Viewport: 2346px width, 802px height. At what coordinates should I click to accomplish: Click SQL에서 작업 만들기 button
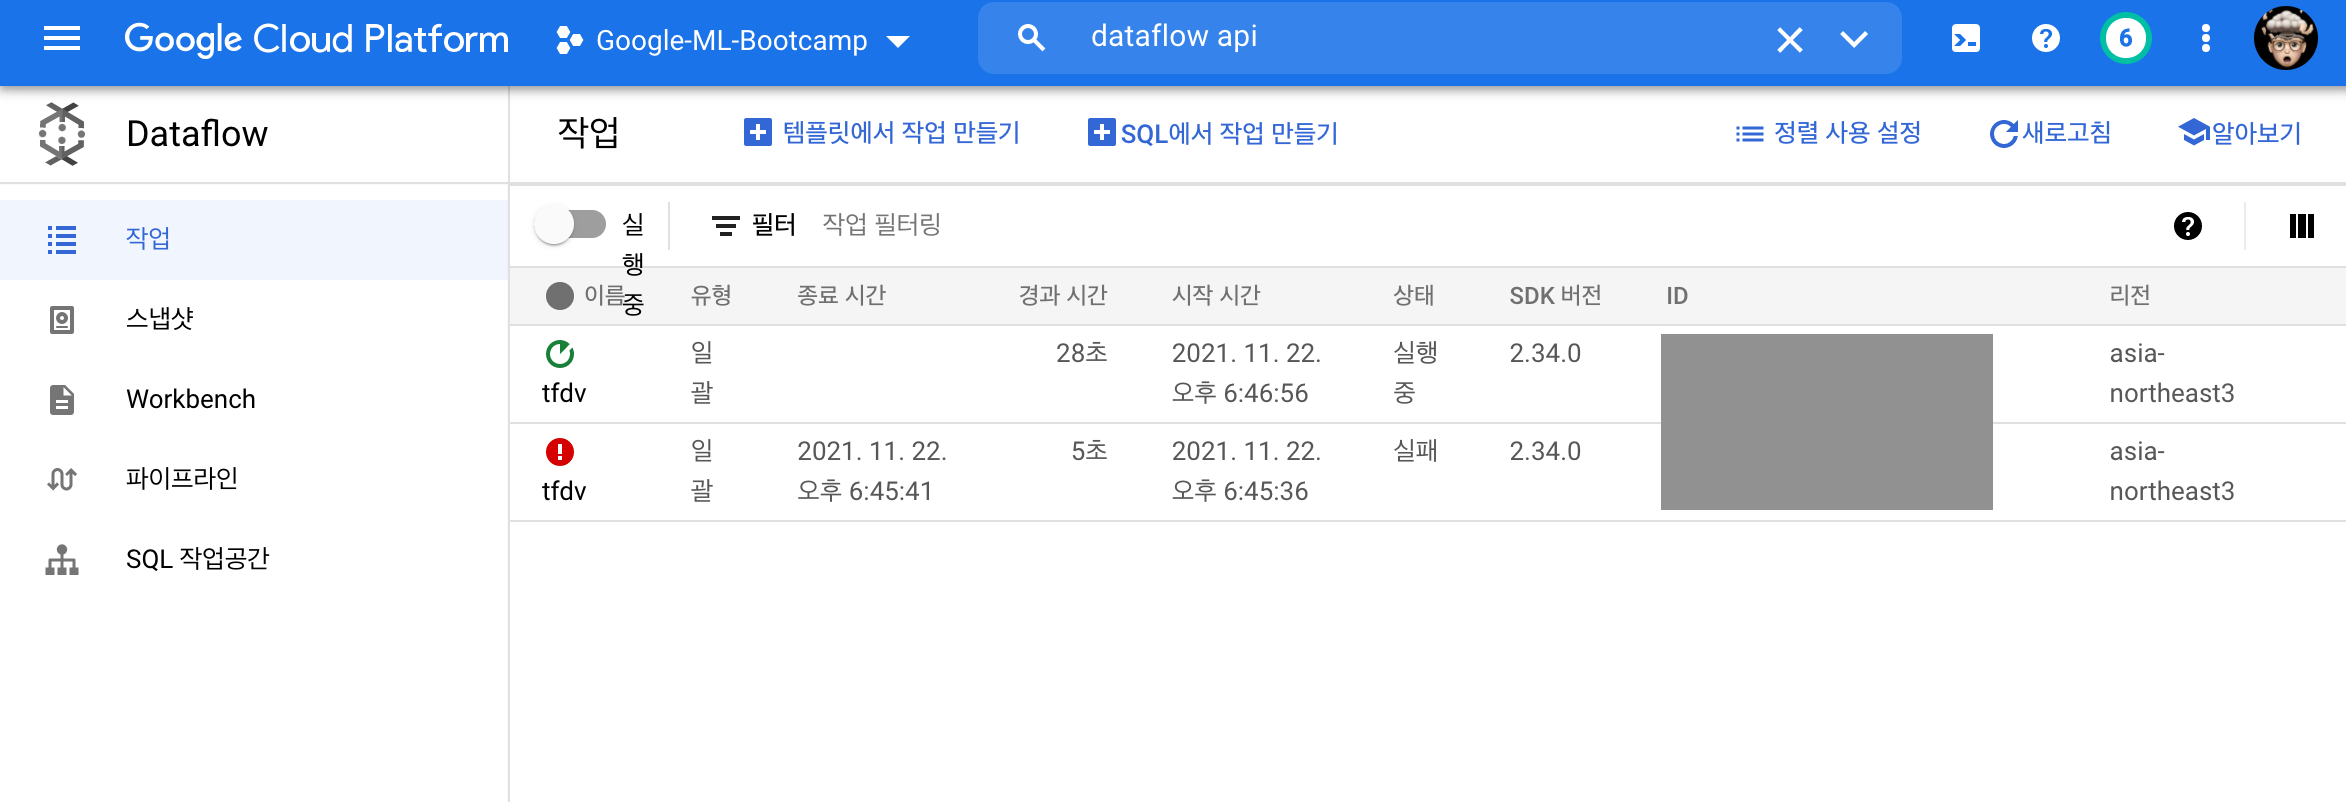pos(1213,132)
